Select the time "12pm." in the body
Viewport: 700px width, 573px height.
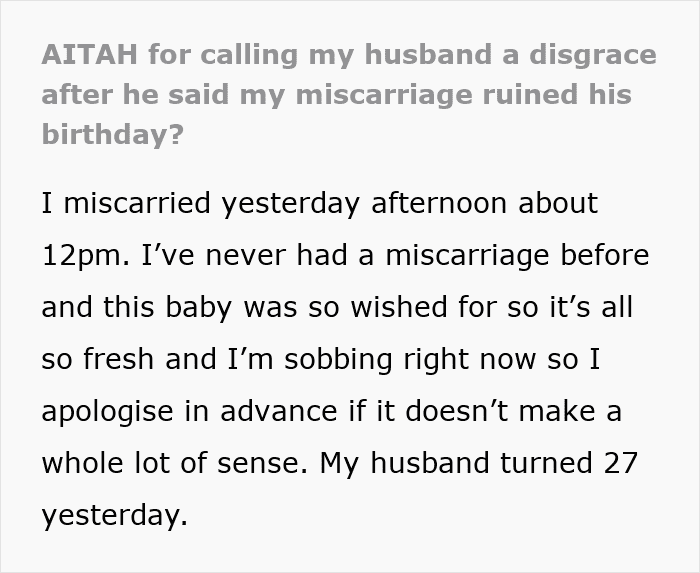[86, 256]
